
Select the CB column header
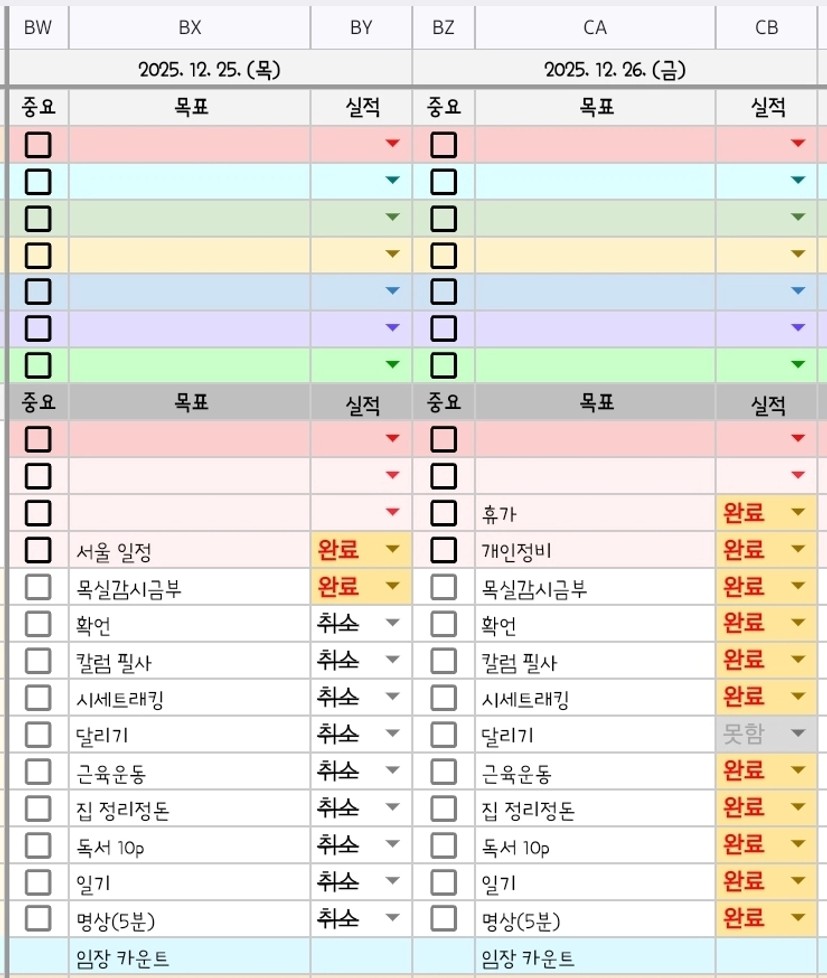coord(766,28)
